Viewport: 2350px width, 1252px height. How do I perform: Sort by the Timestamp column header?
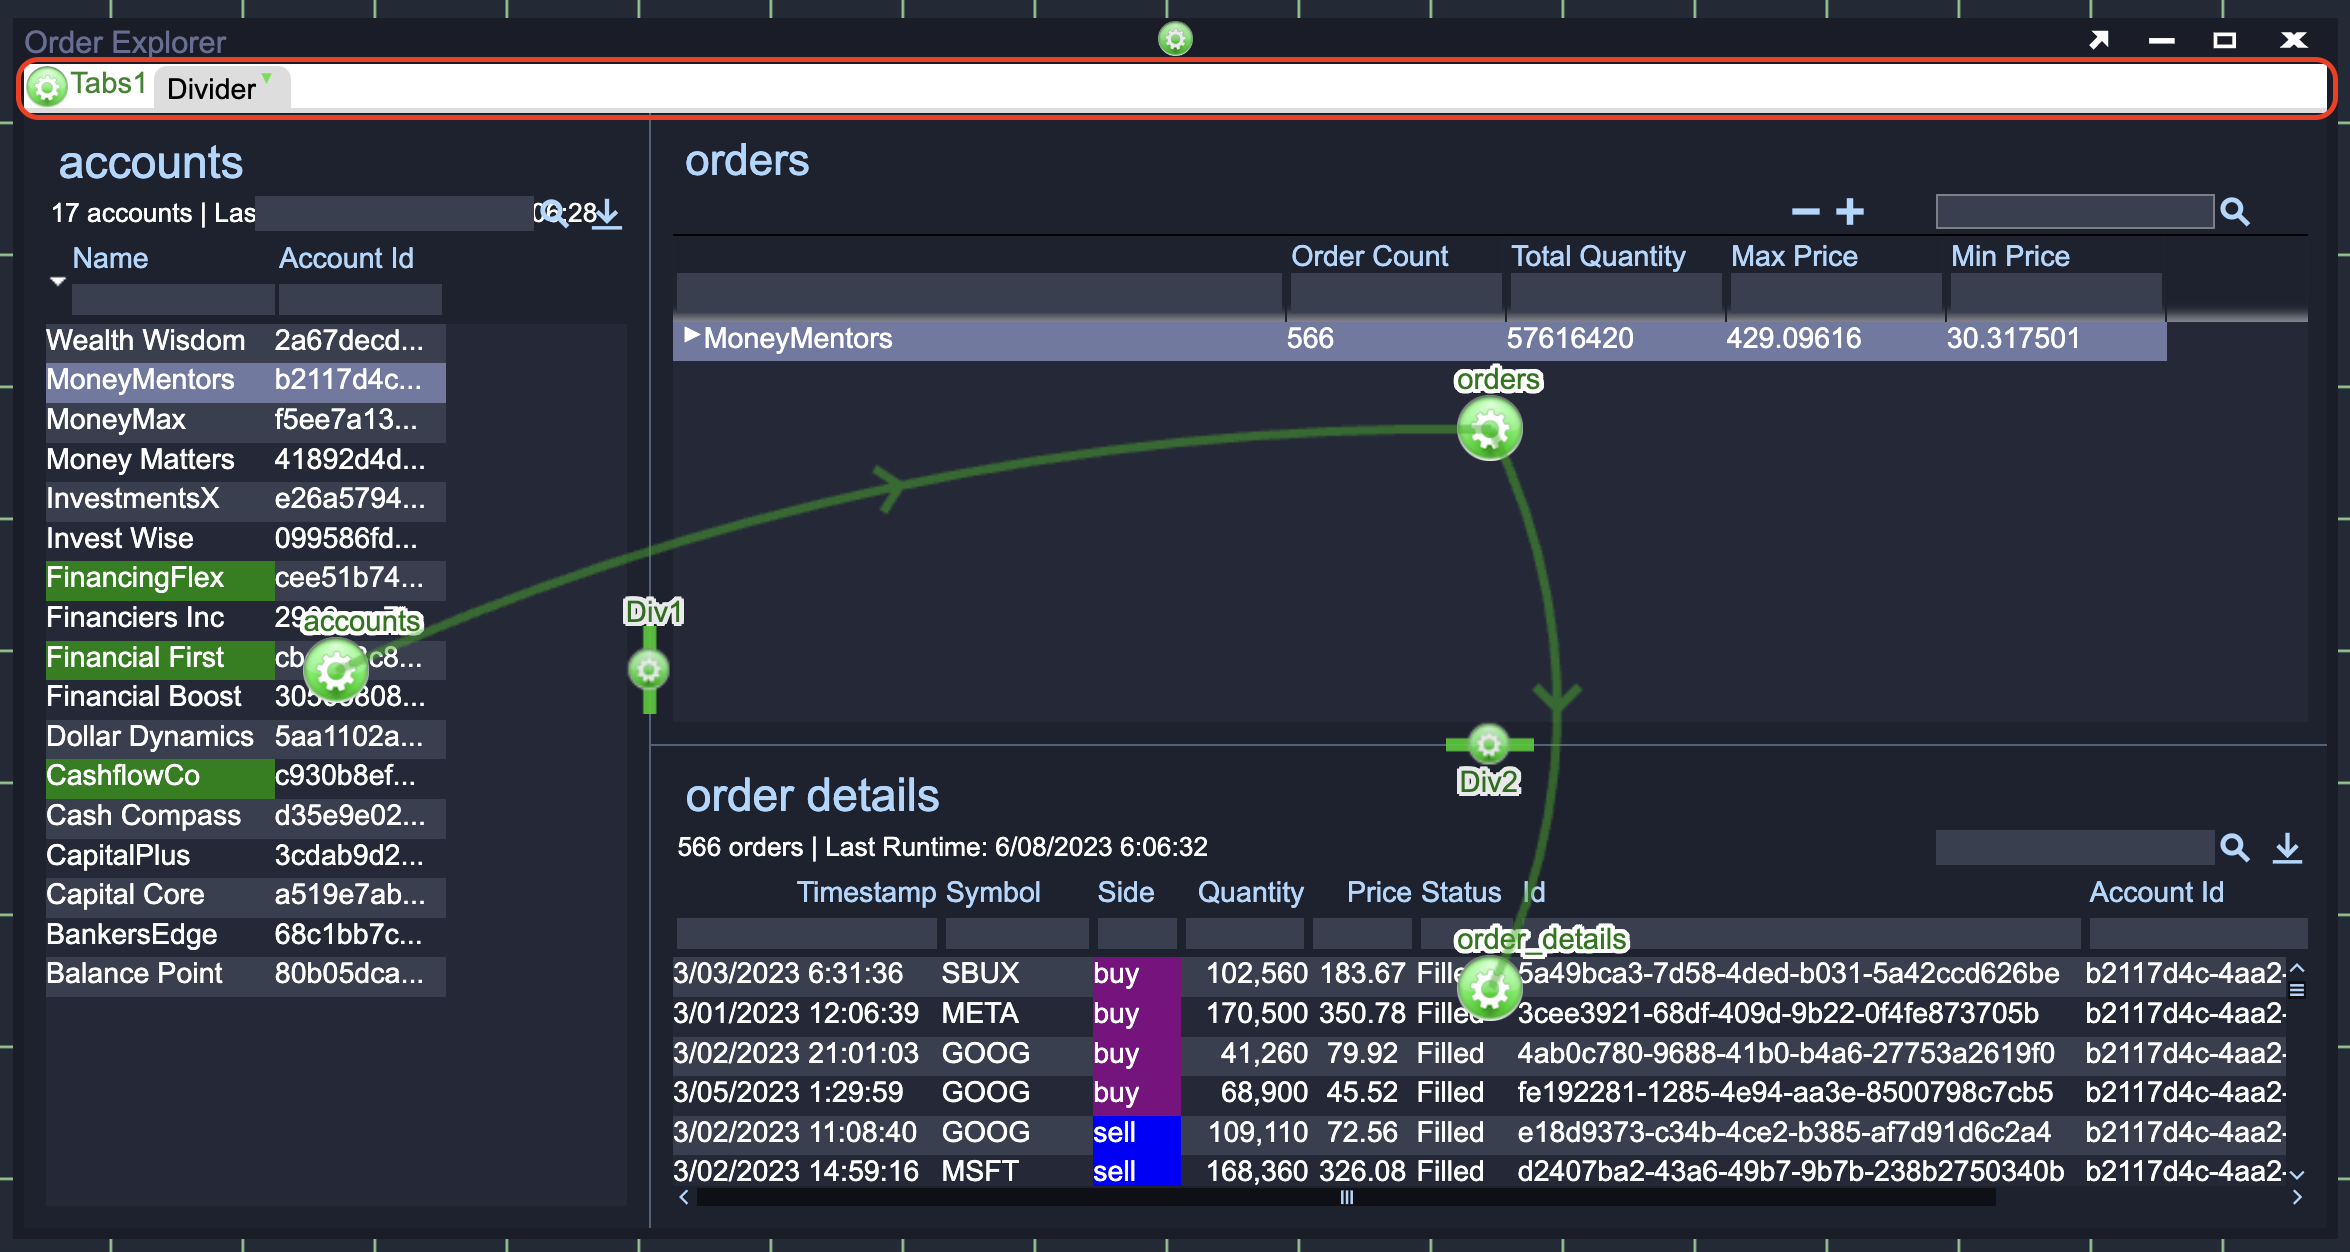click(866, 892)
